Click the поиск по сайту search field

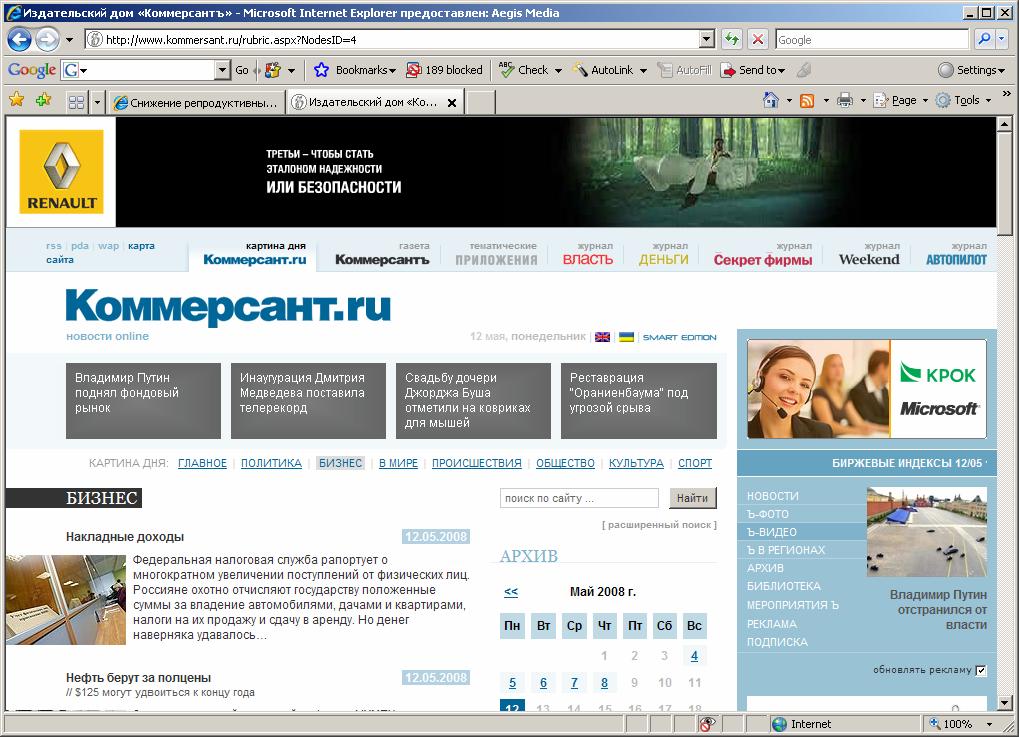pos(579,498)
